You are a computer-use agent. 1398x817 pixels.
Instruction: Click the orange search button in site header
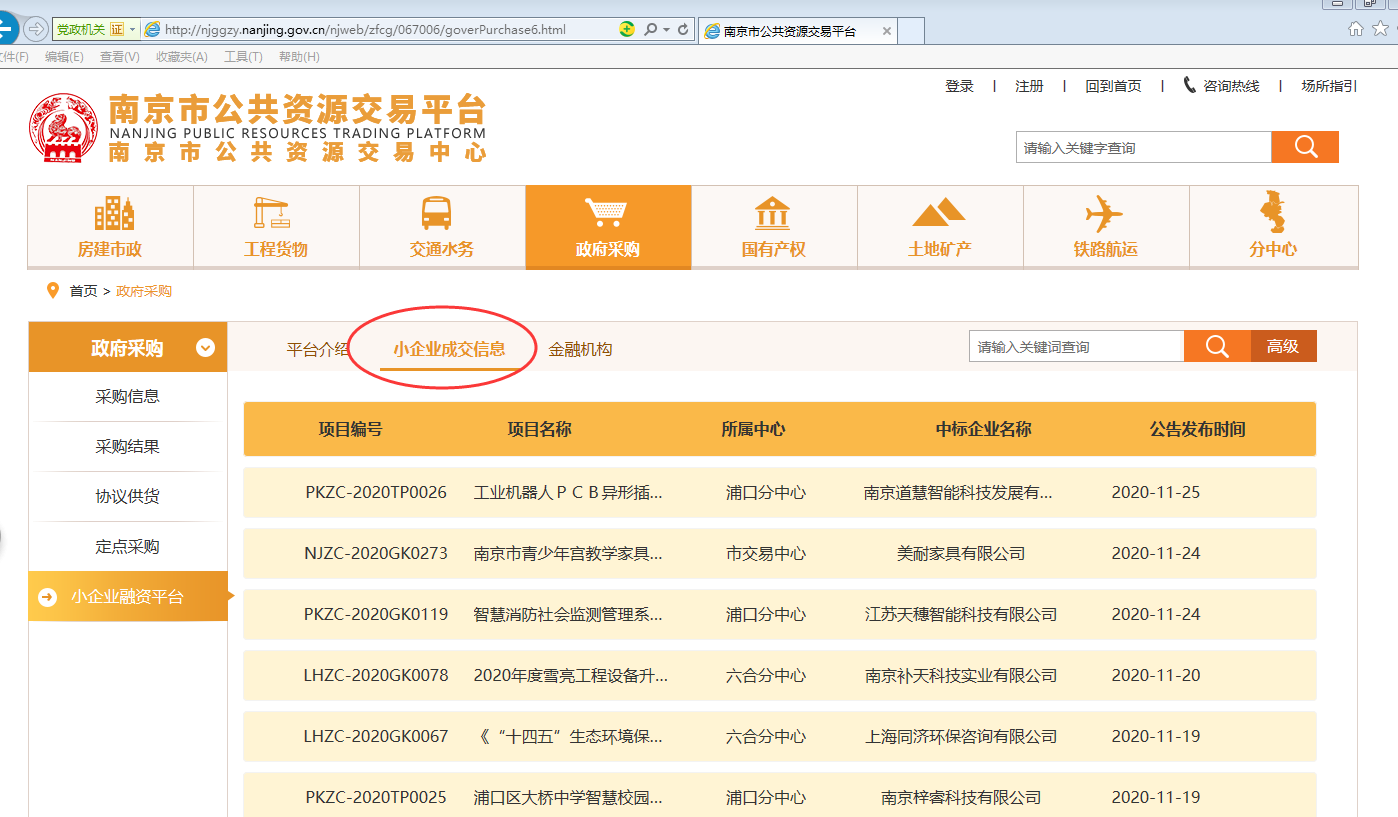(1304, 147)
